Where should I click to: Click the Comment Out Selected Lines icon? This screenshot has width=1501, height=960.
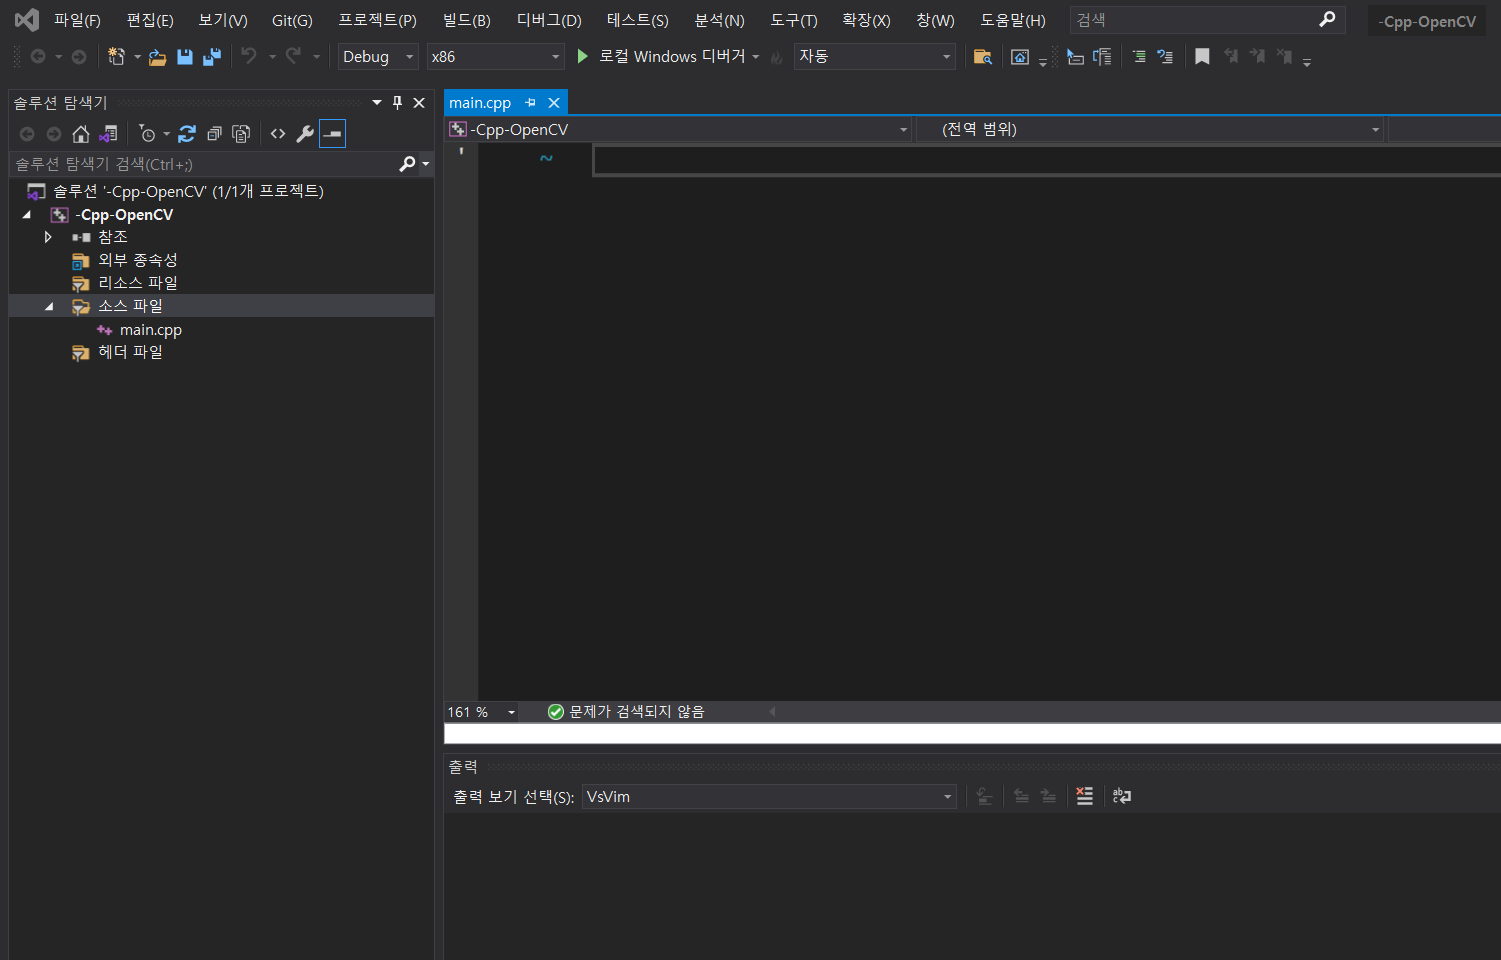click(x=1139, y=57)
